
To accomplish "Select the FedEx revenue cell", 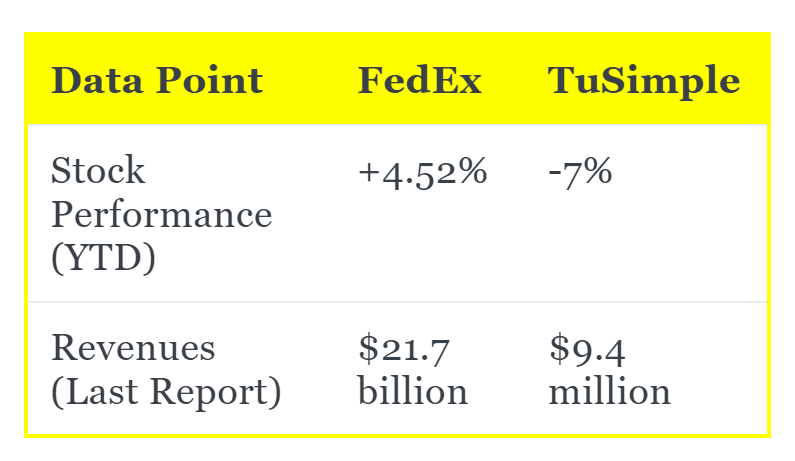I will click(x=430, y=370).
